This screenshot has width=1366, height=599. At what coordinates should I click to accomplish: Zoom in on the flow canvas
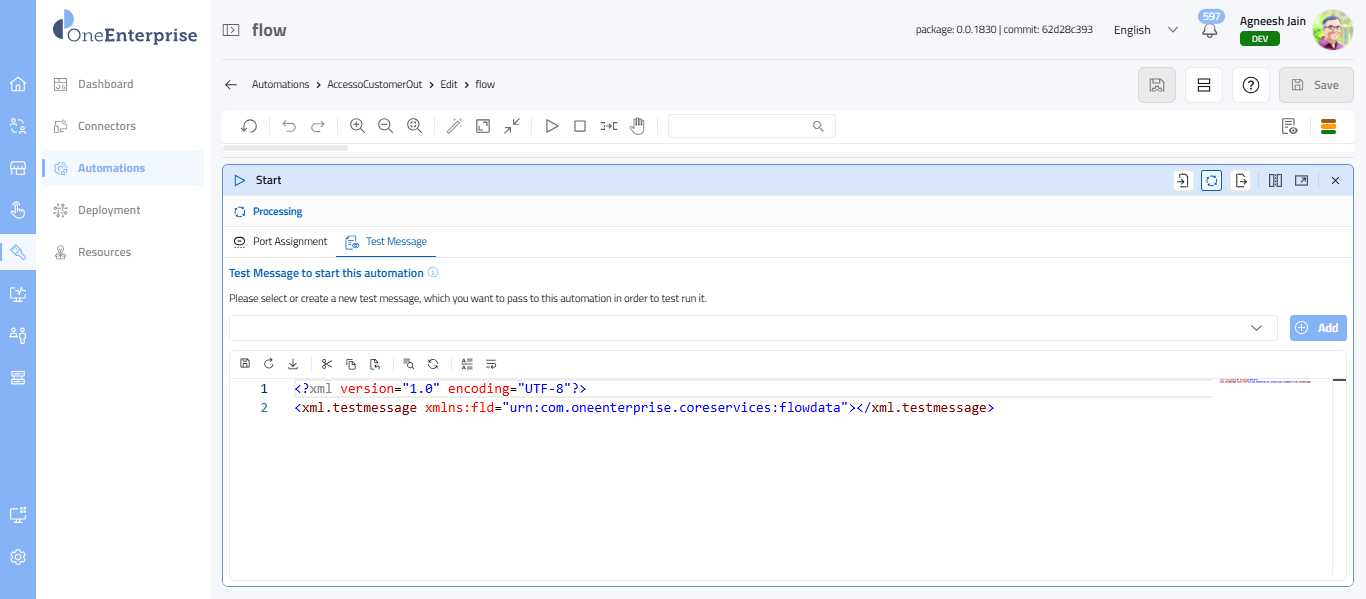pos(357,126)
